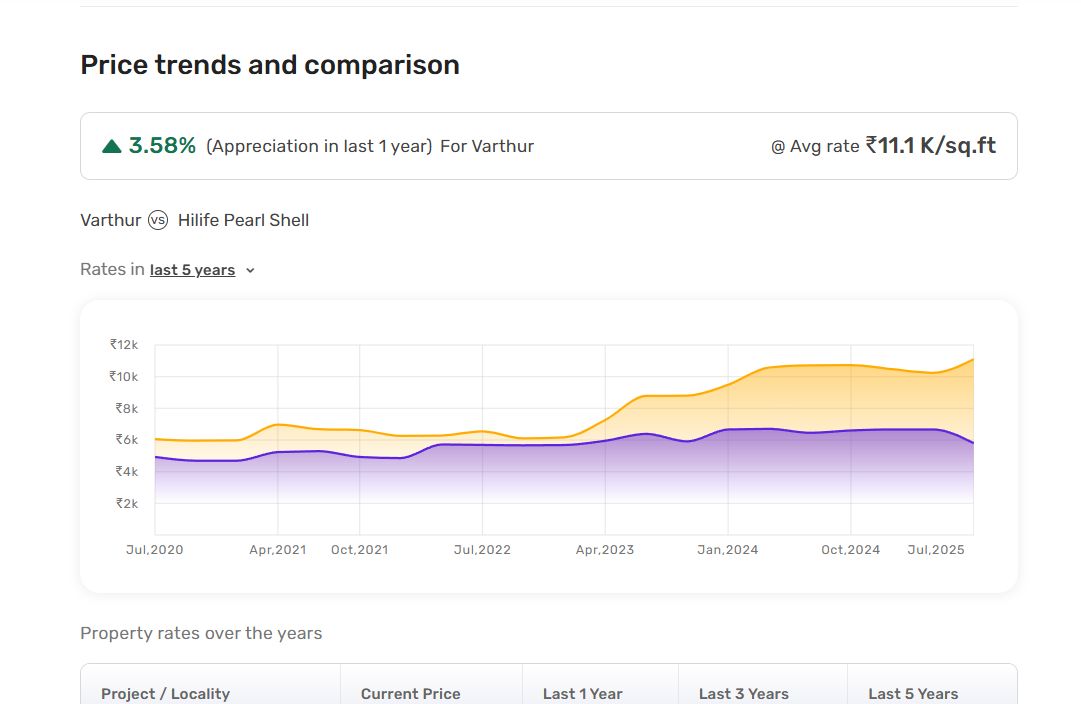Select the Hilife Pearl Shell label
Viewport: 1081px width, 704px height.
coord(243,220)
